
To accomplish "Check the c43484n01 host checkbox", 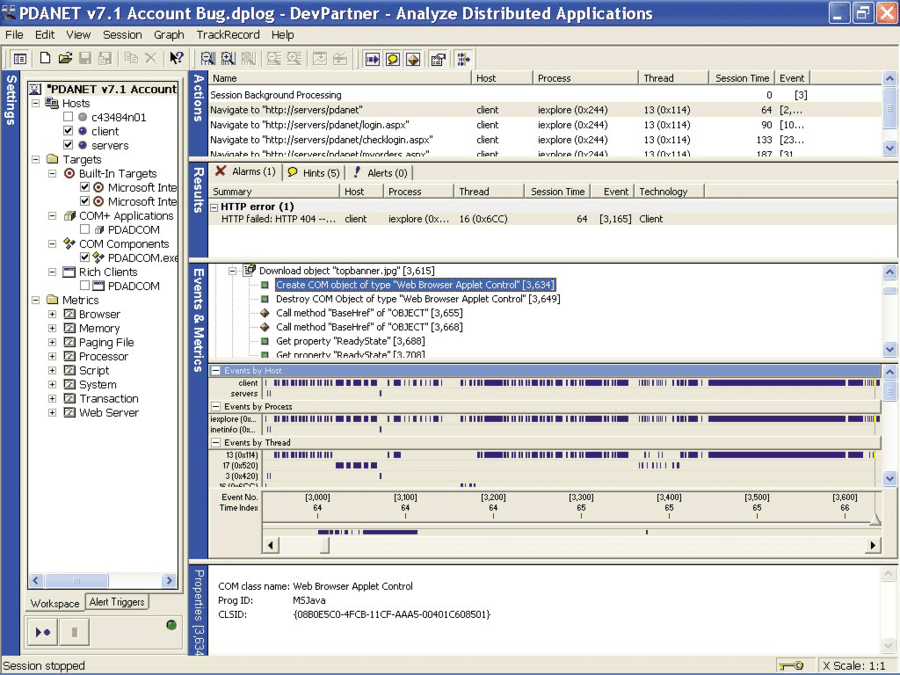I will tap(68, 117).
